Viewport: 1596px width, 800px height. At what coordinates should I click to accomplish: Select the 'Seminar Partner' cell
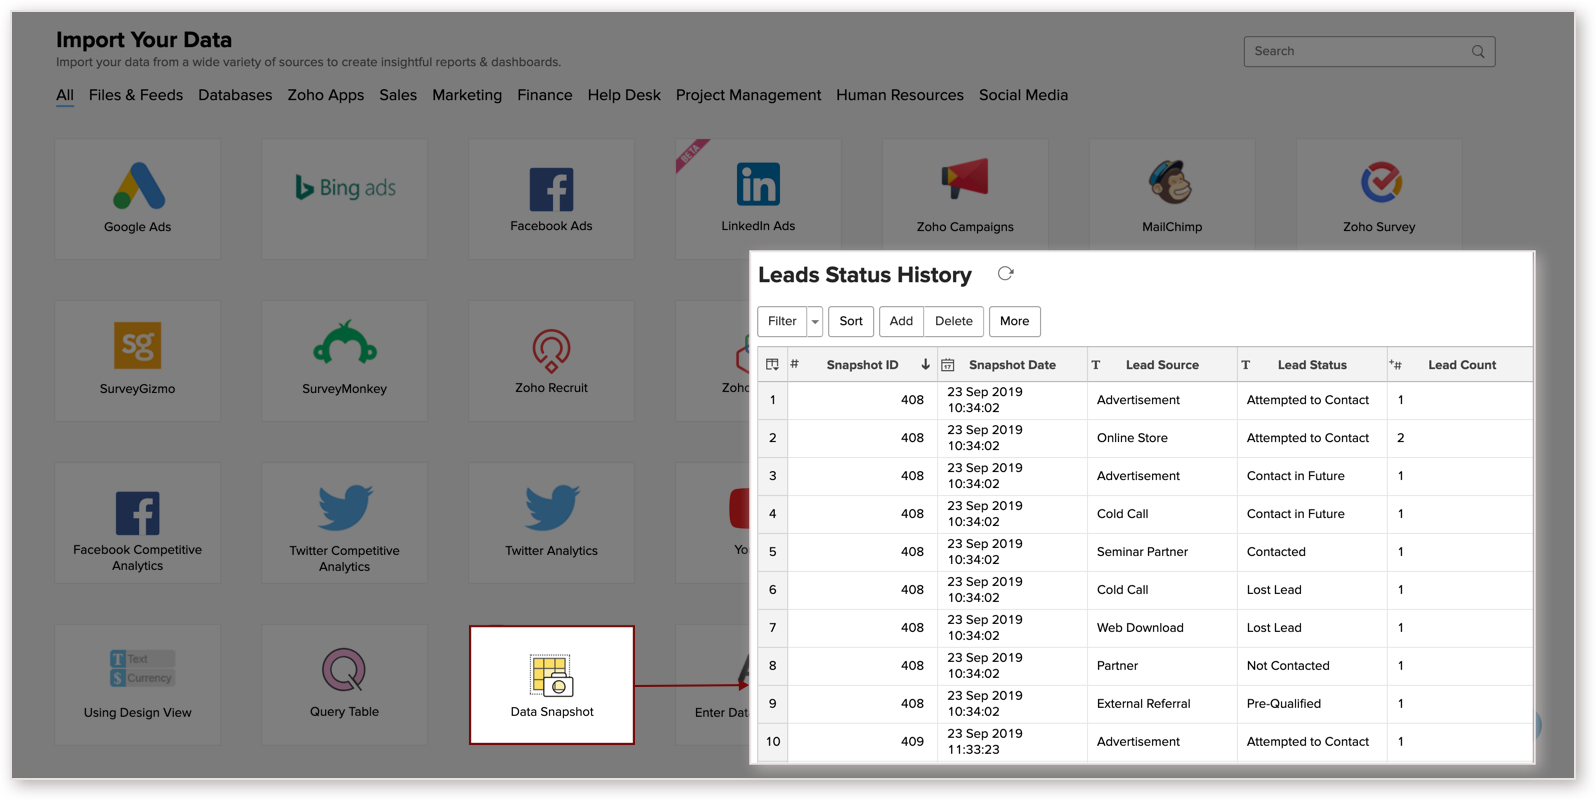1162,552
